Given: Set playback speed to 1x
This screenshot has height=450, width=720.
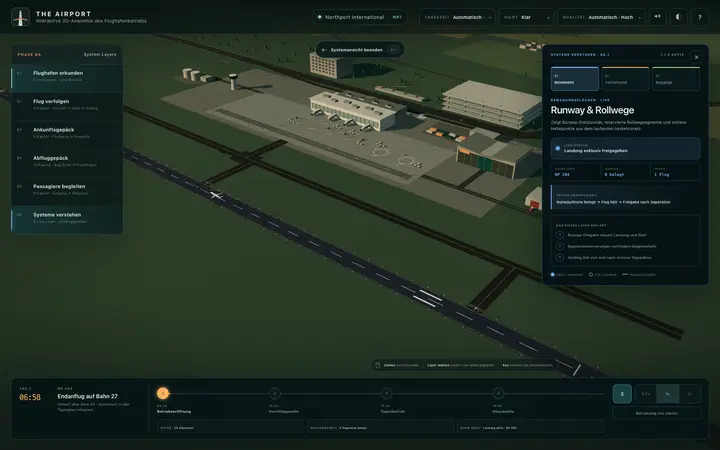Looking at the screenshot, I should tap(667, 394).
